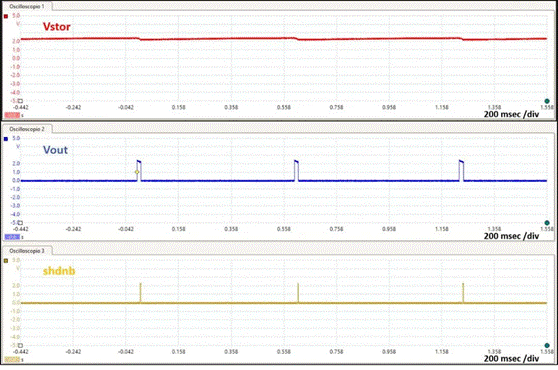Viewport: 558px width, 370px height.
Task: Select the small square marker at Vstor plot origin
Action: click(x=20, y=101)
